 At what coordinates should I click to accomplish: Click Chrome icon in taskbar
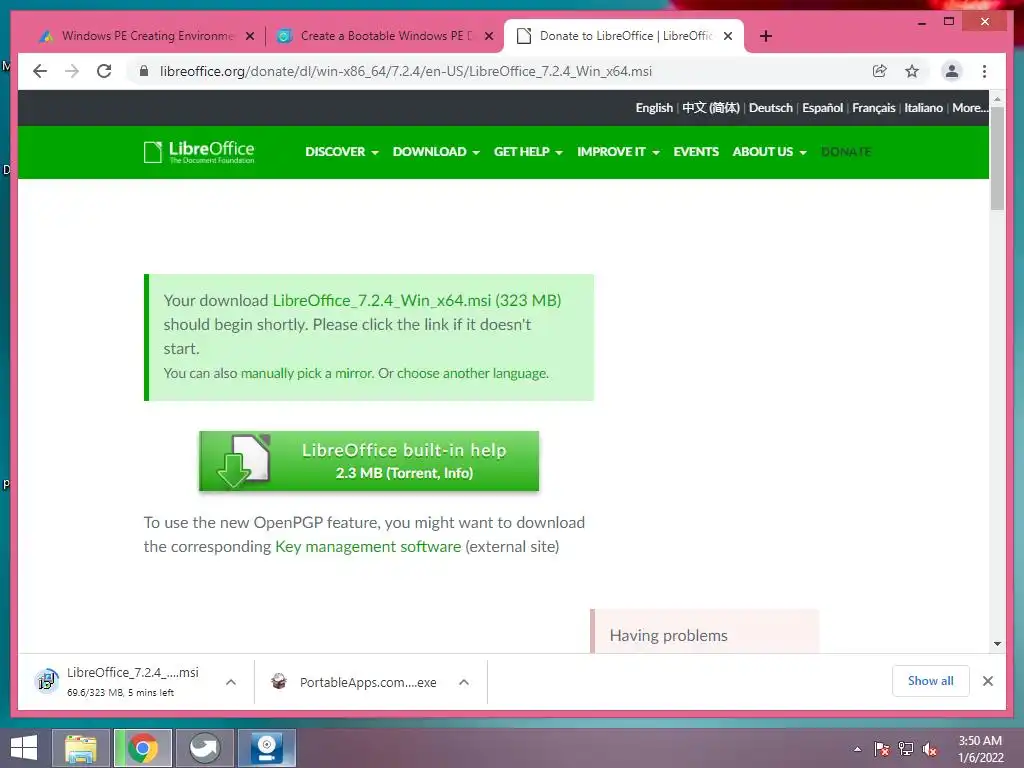click(x=142, y=748)
